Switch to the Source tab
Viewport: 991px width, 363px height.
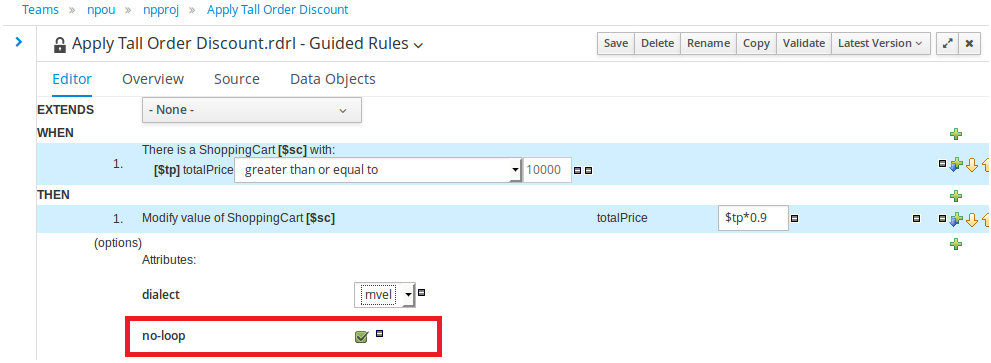(236, 79)
